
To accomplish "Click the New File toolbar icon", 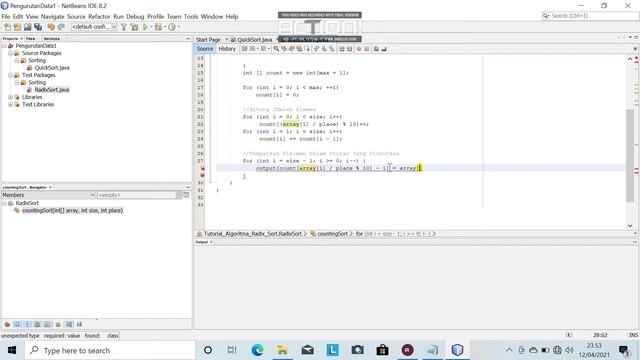I will coord(7,27).
